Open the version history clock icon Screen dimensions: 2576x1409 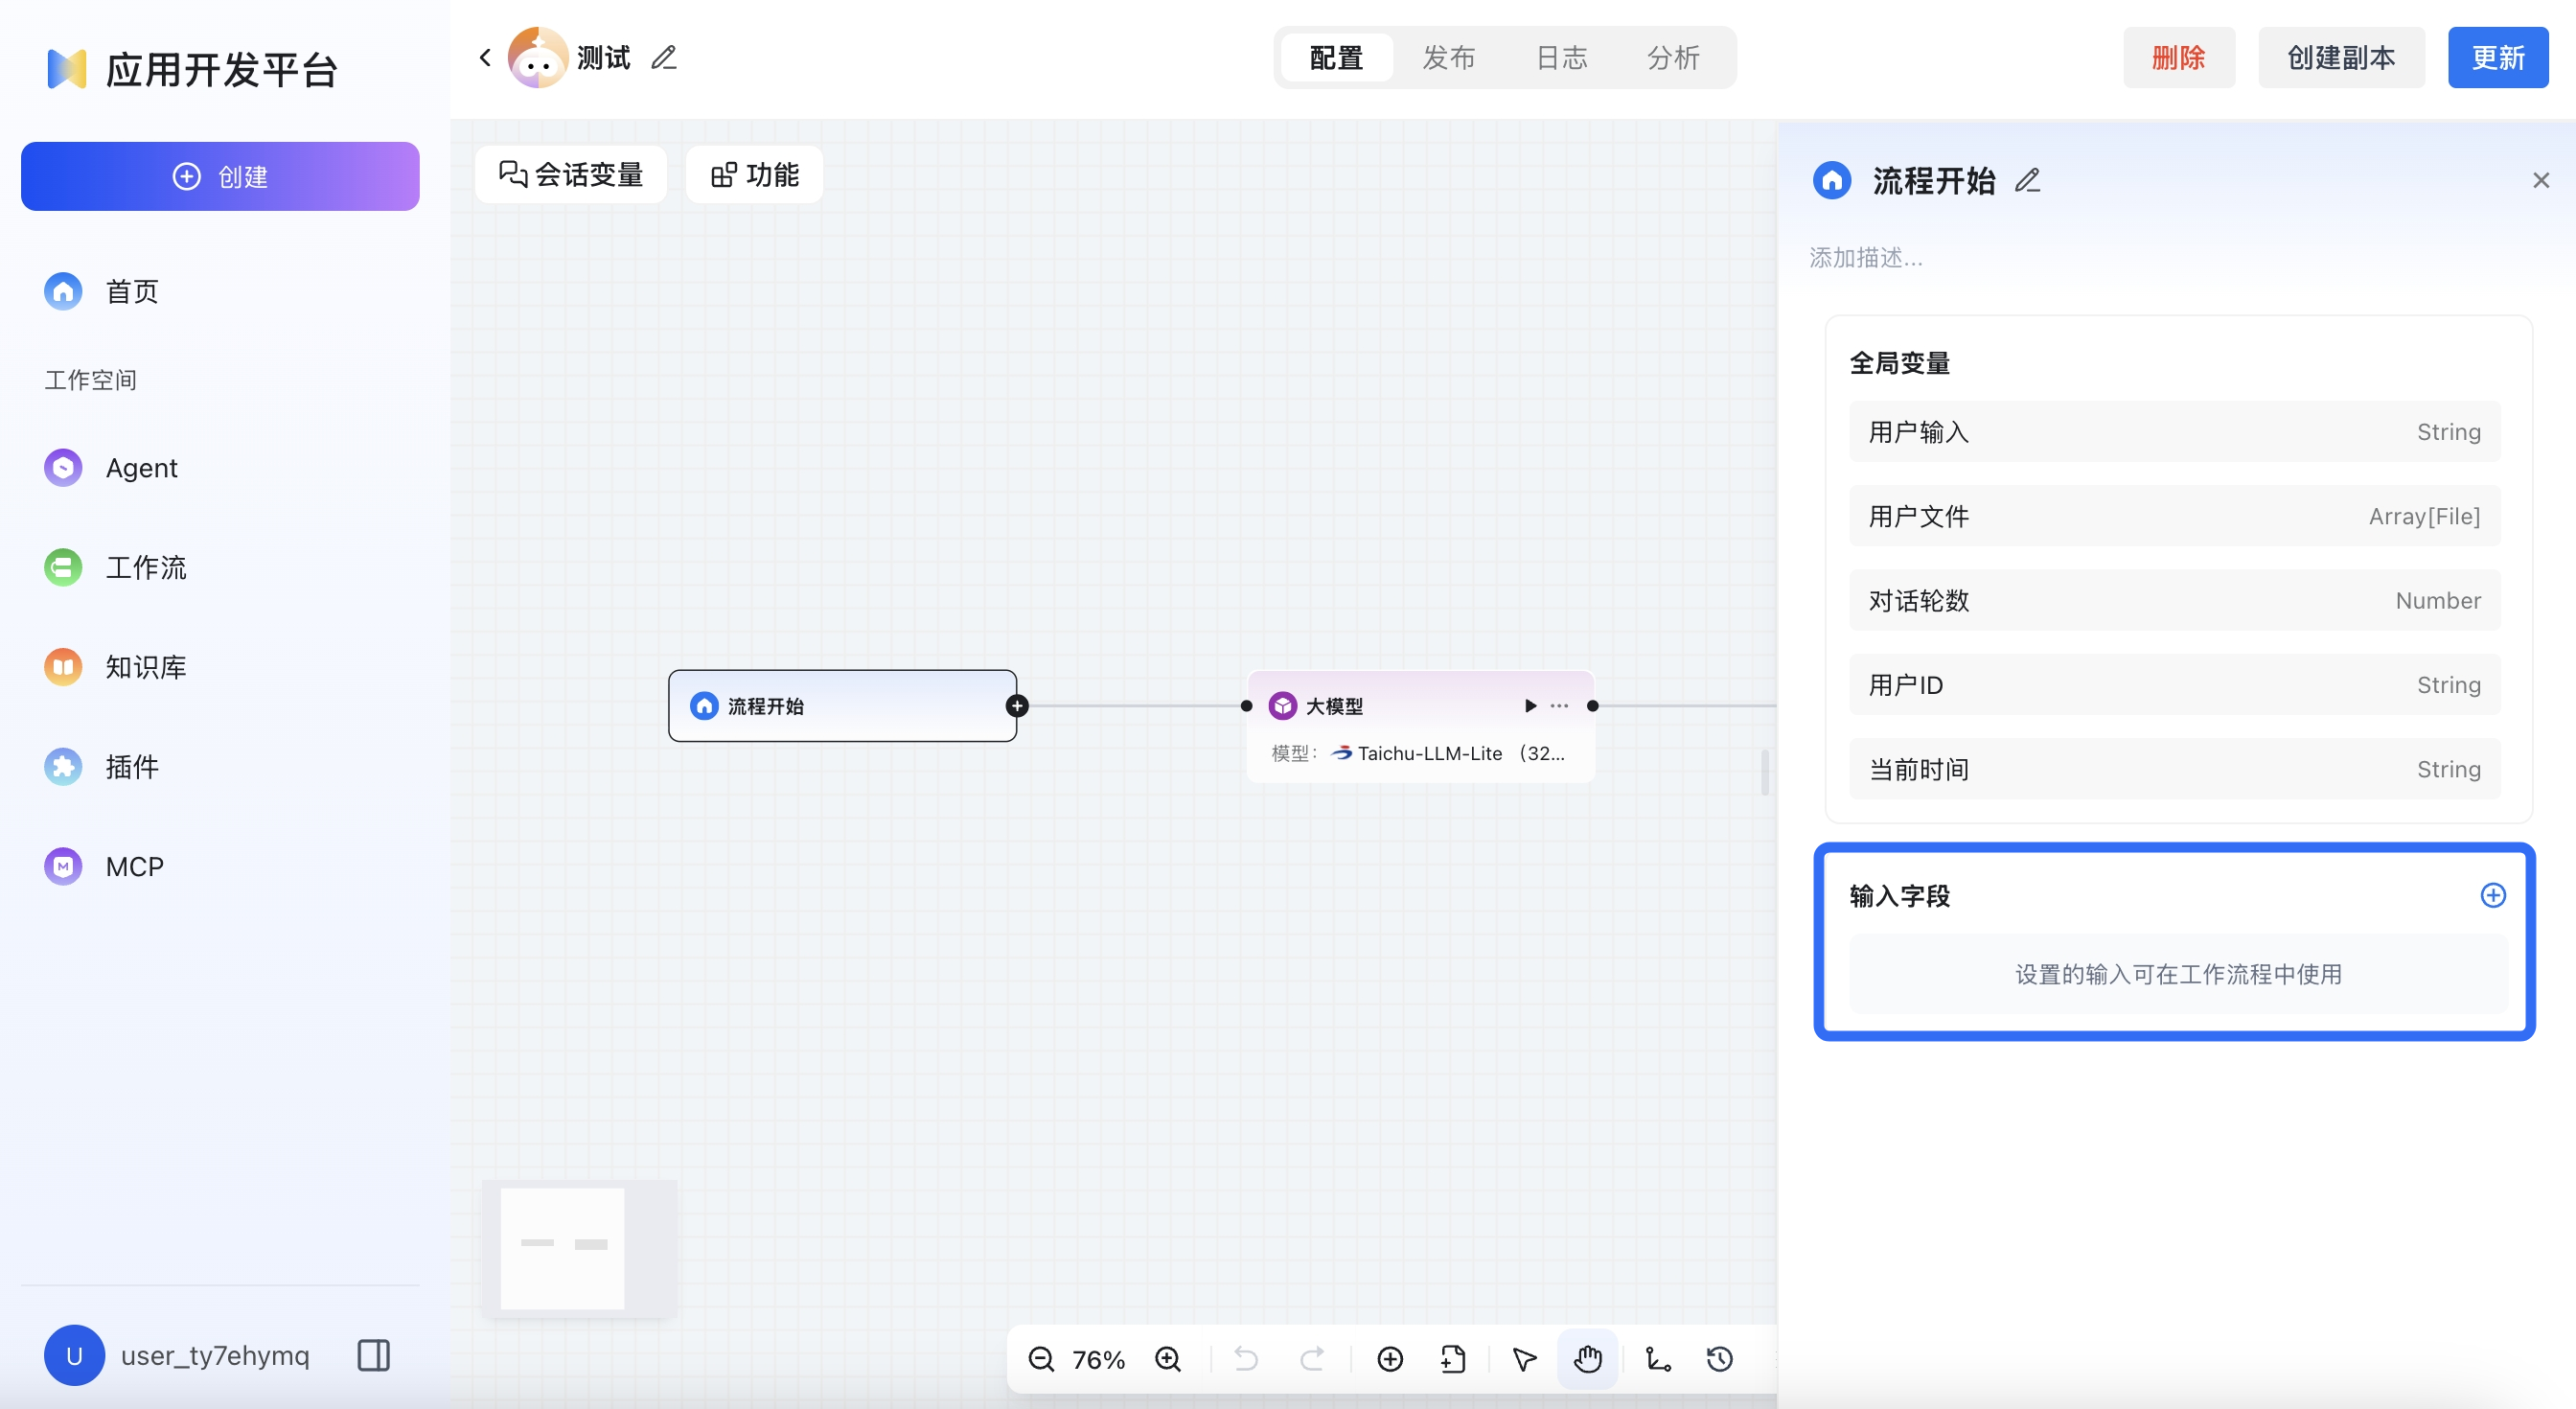[1720, 1358]
